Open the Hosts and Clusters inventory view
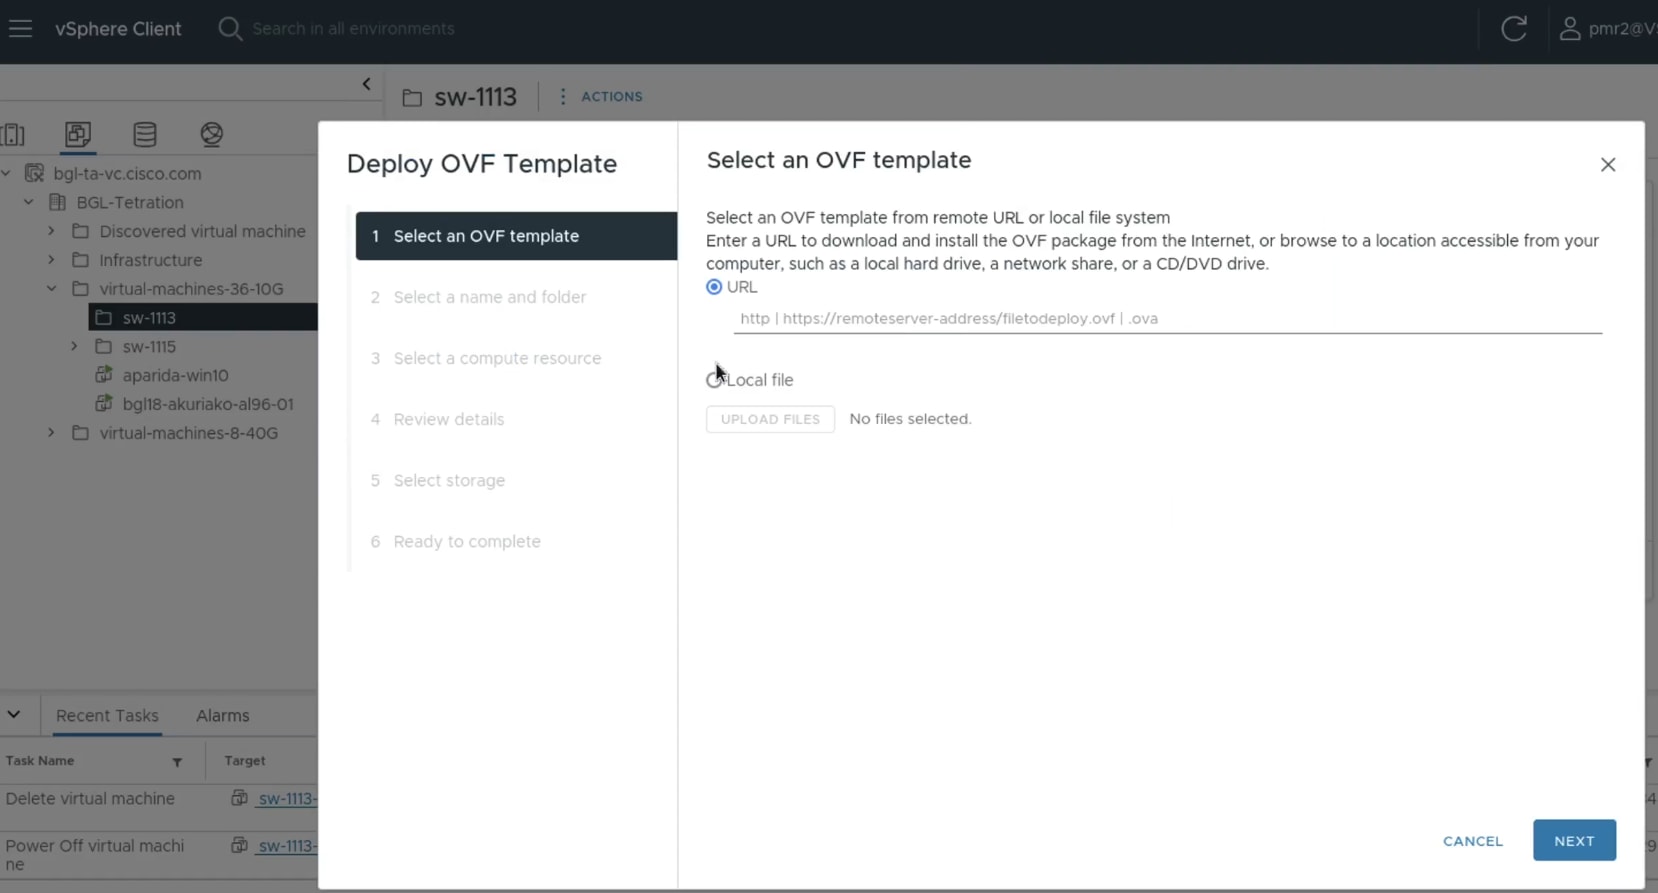Screen dimensions: 1658x893 (13, 135)
